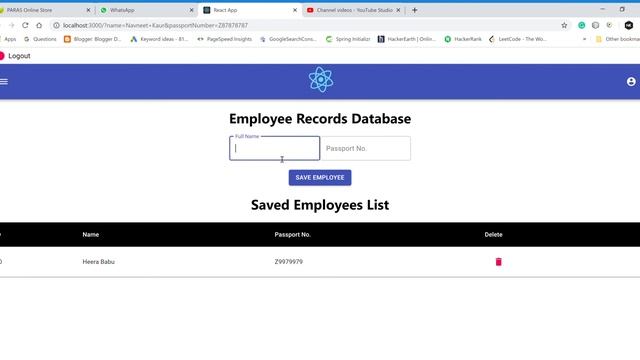This screenshot has width=640, height=360.
Task: Open the black NK profile avatar
Action: coord(629,25)
